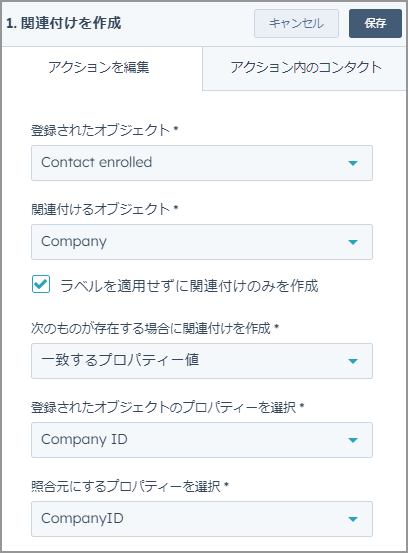Click the caret arrow in CompanyID field
Image resolution: width=408 pixels, height=553 pixels.
pos(353,519)
